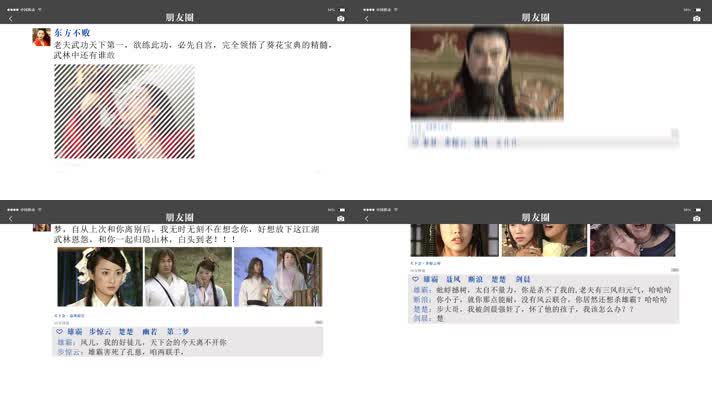Select comment 风儿，我的好徒儿，天下会的今天离不开你
Screen dimensions: 712x400
pyautogui.click(x=153, y=342)
